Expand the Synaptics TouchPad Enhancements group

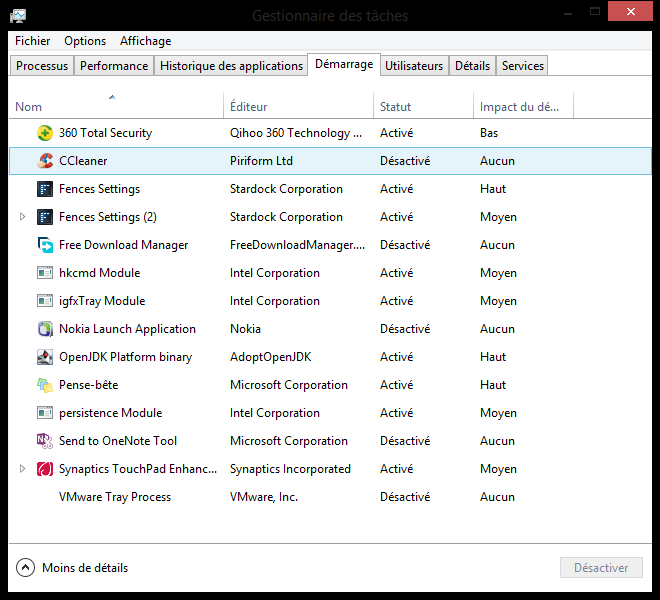pos(22,469)
